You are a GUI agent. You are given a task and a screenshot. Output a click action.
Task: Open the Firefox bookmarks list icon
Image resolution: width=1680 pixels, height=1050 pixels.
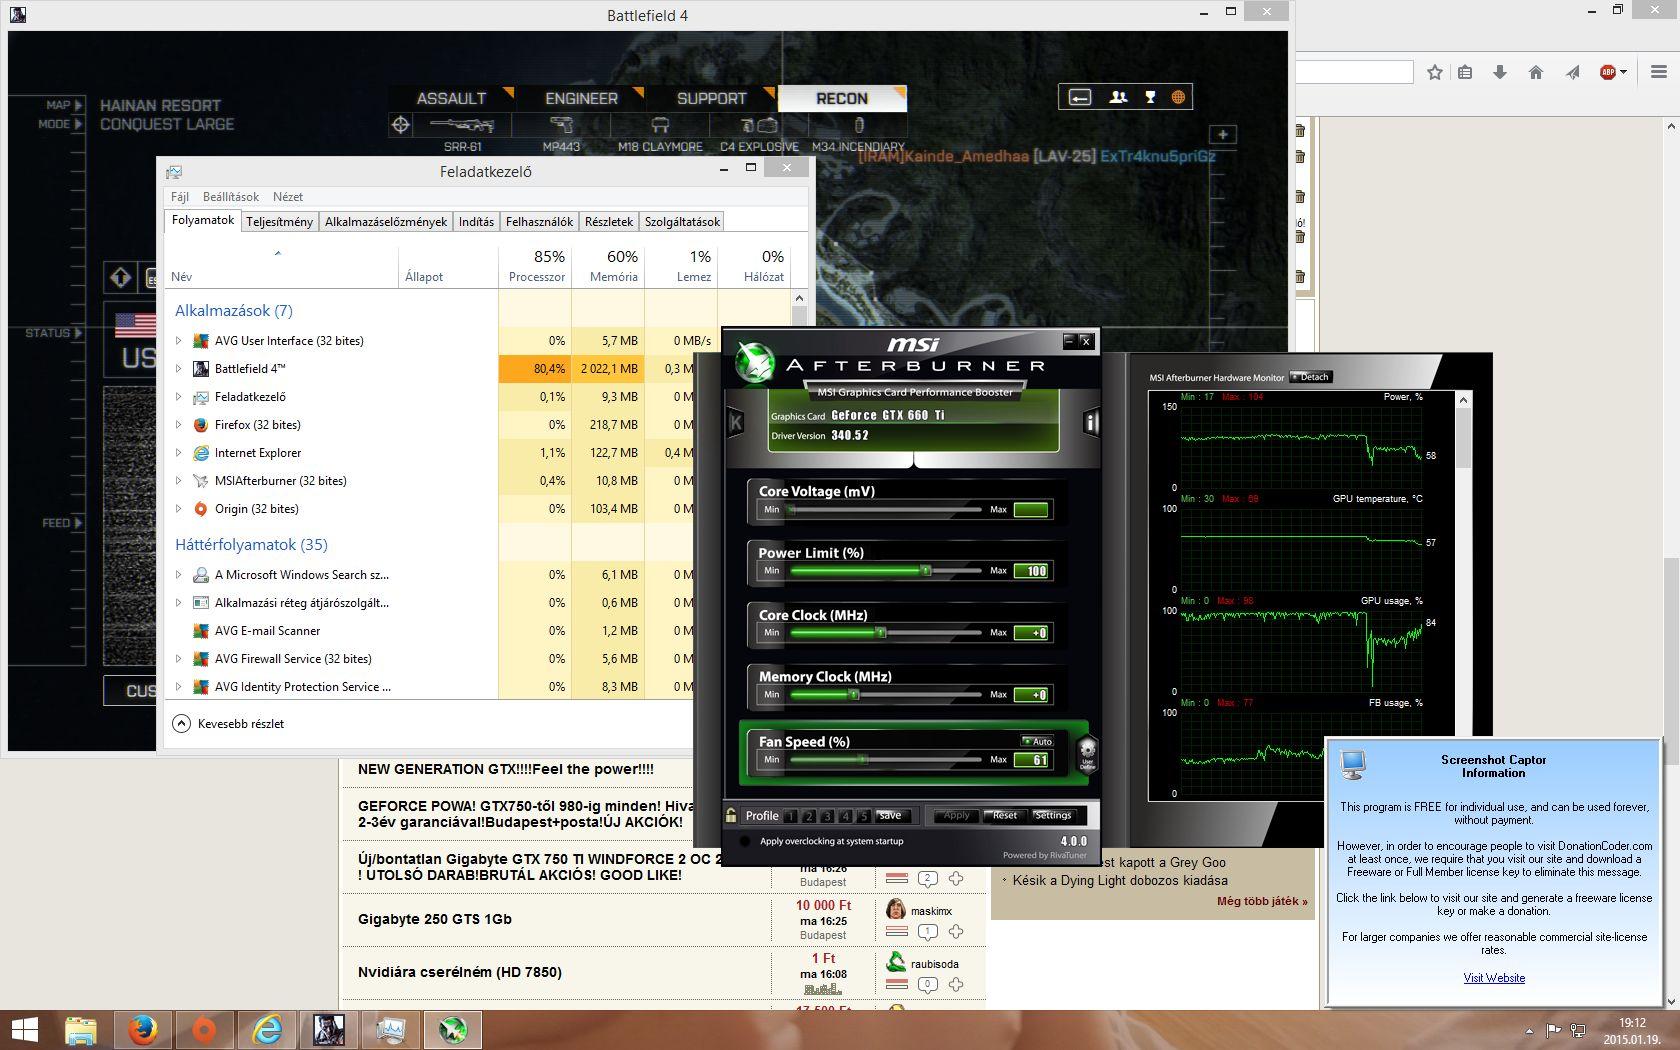coord(1465,72)
